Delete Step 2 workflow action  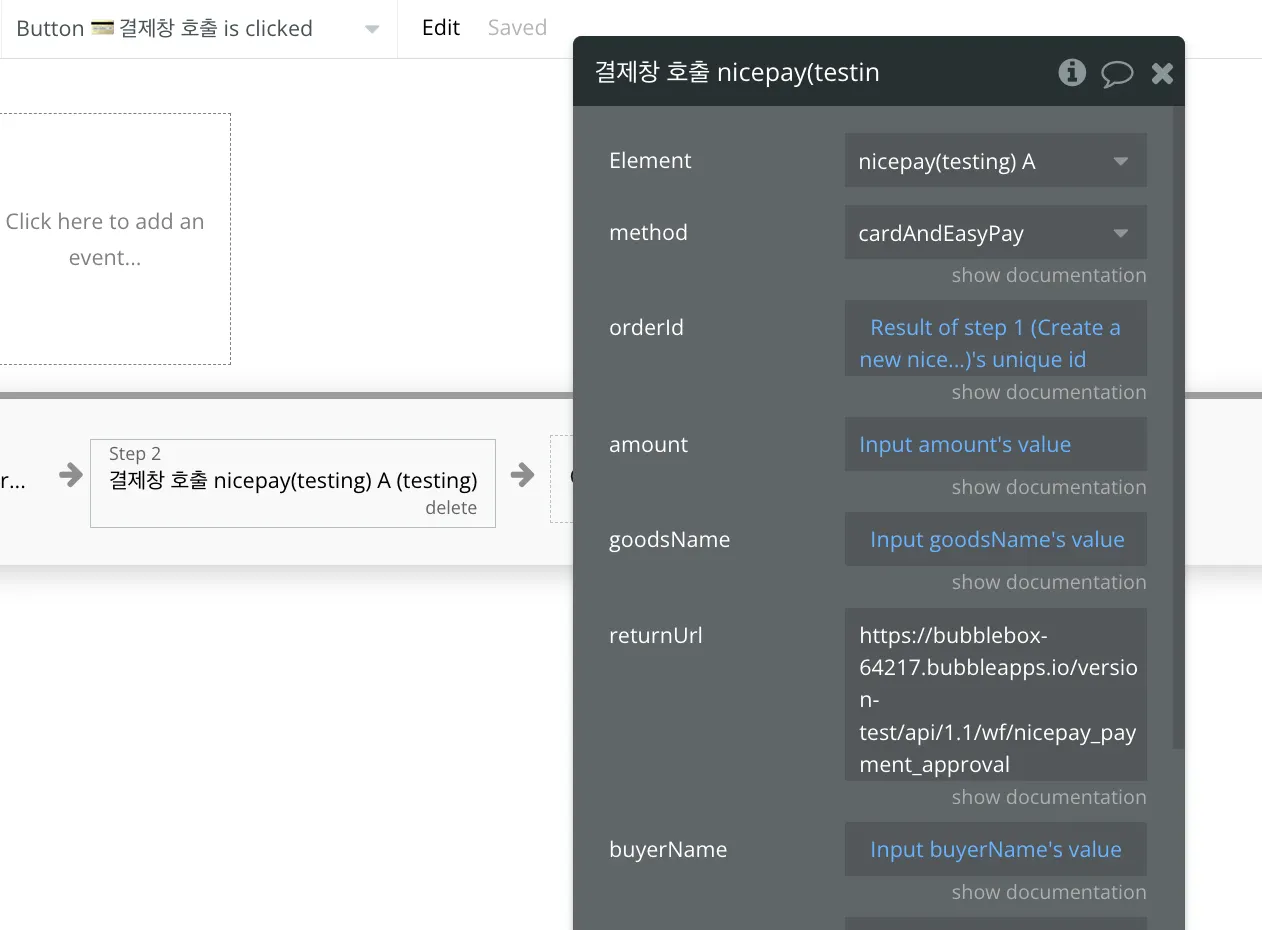tap(451, 508)
